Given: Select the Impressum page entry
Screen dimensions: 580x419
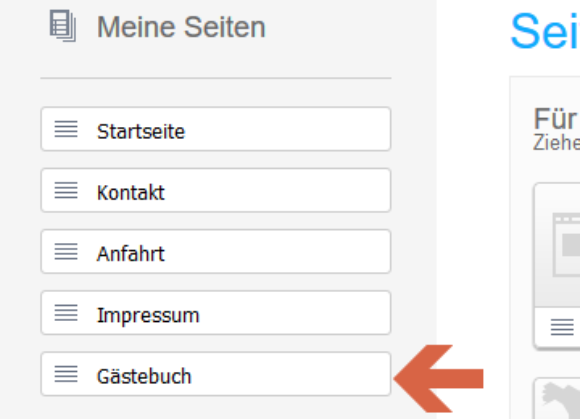Looking at the screenshot, I should 216,313.
